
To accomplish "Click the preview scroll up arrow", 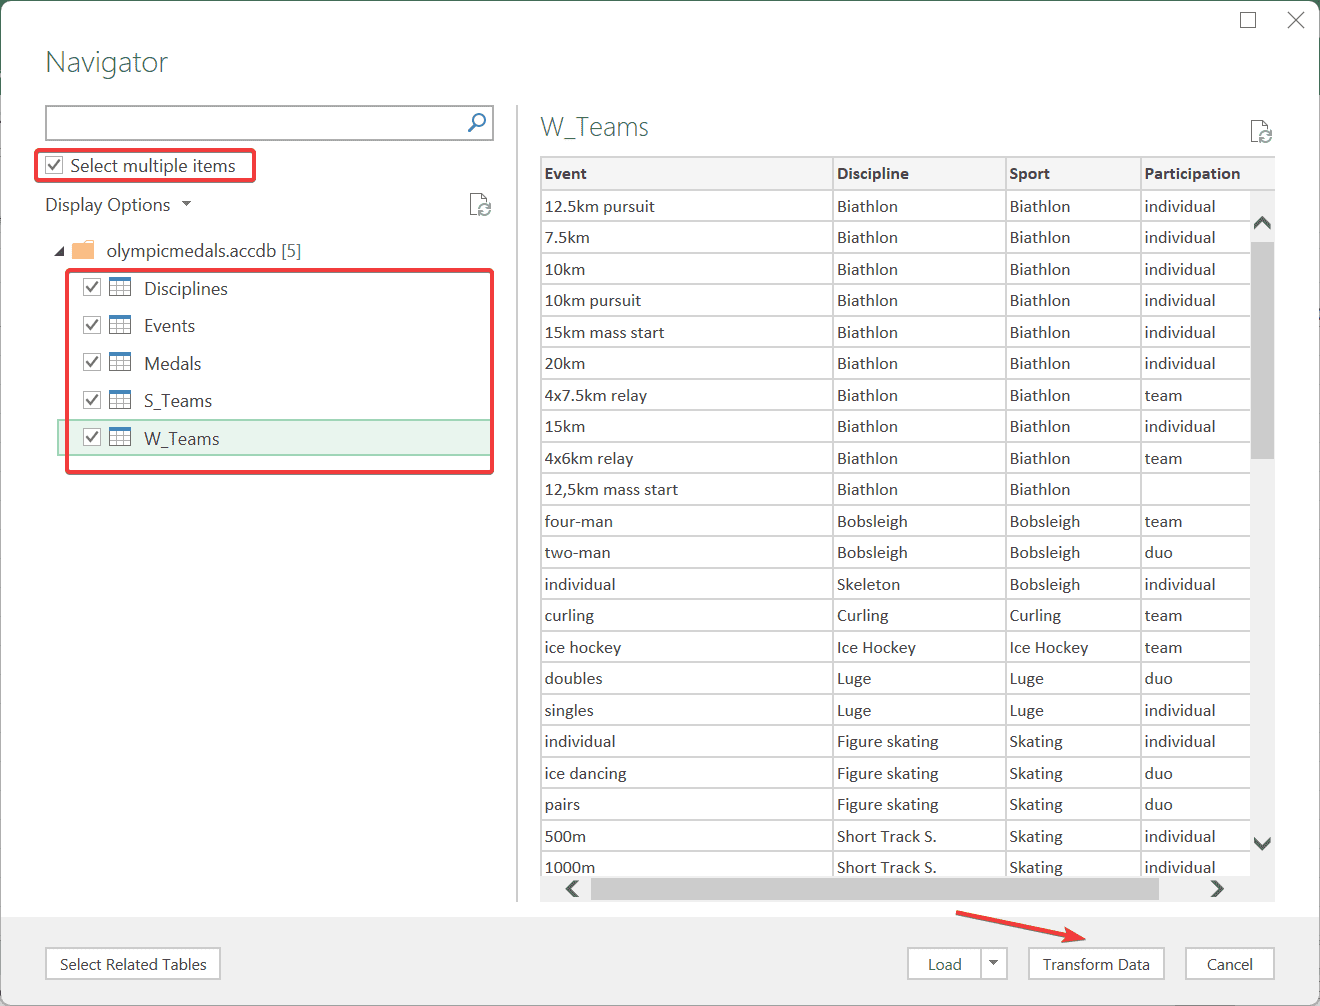I will pos(1262,223).
